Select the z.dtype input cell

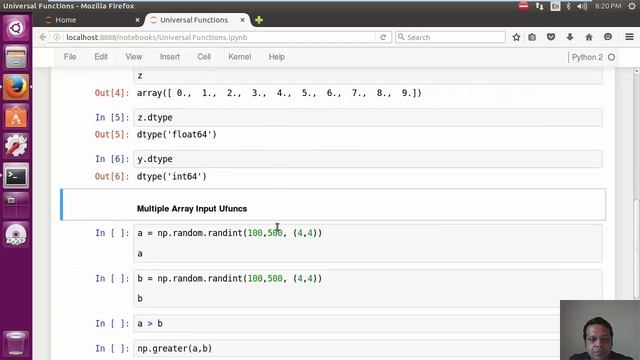[368, 118]
